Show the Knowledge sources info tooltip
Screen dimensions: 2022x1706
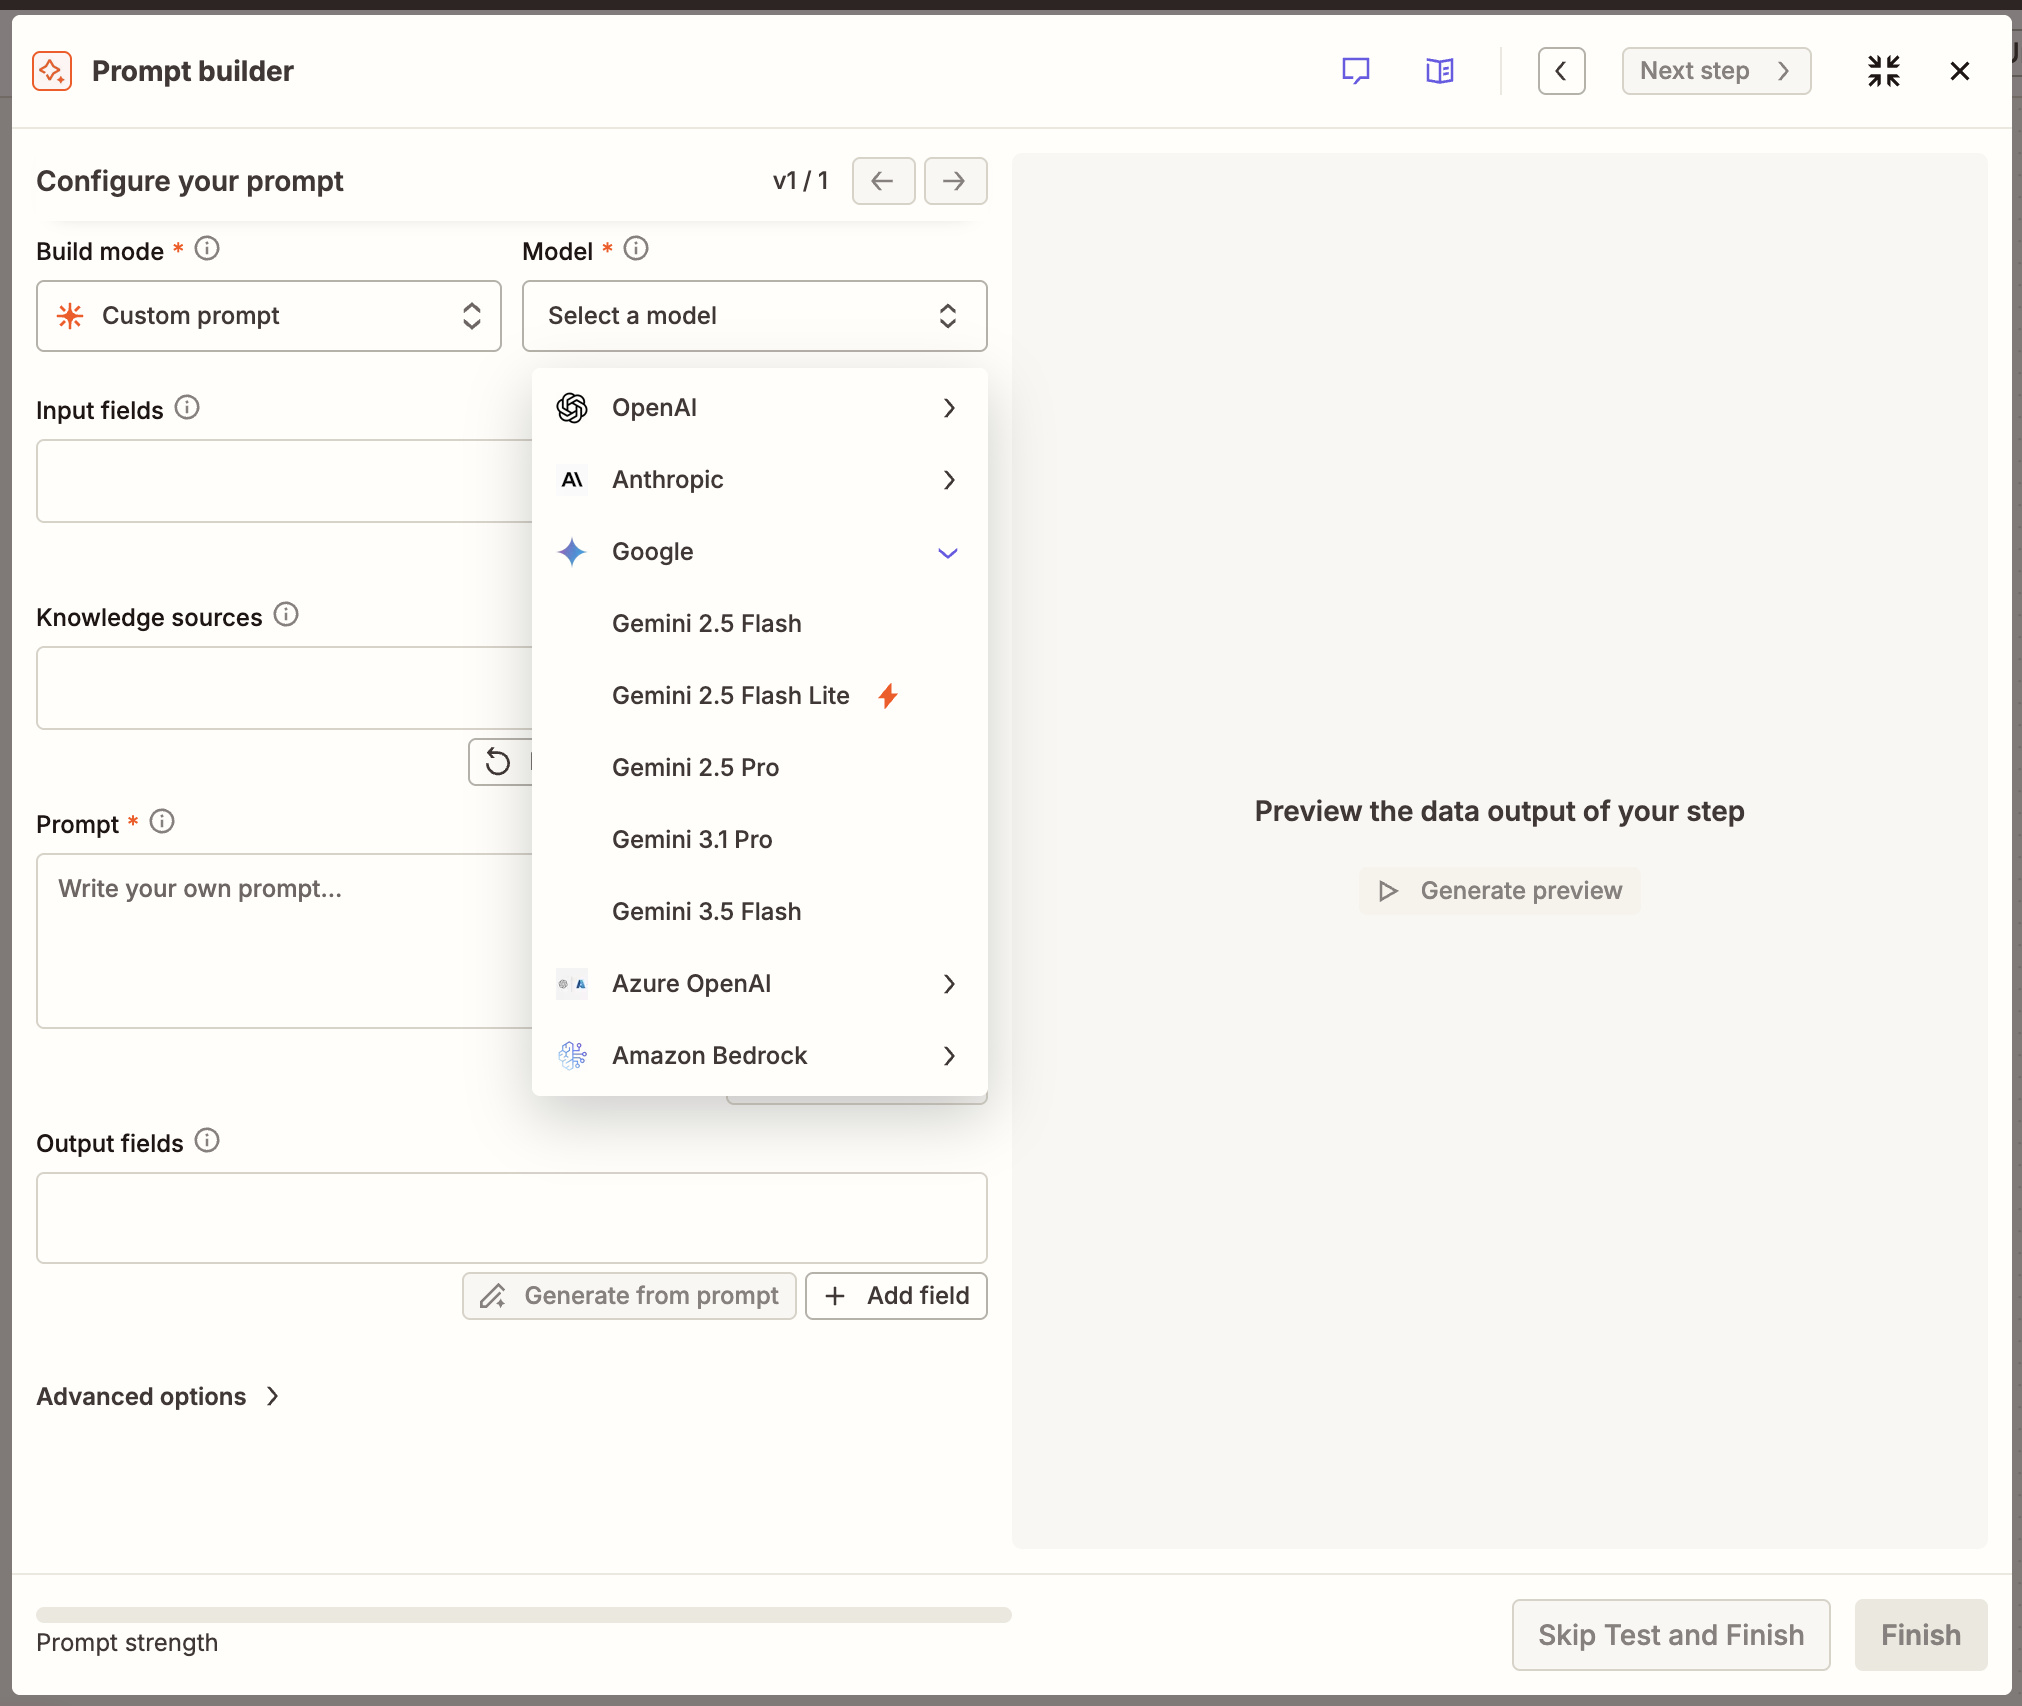click(286, 615)
